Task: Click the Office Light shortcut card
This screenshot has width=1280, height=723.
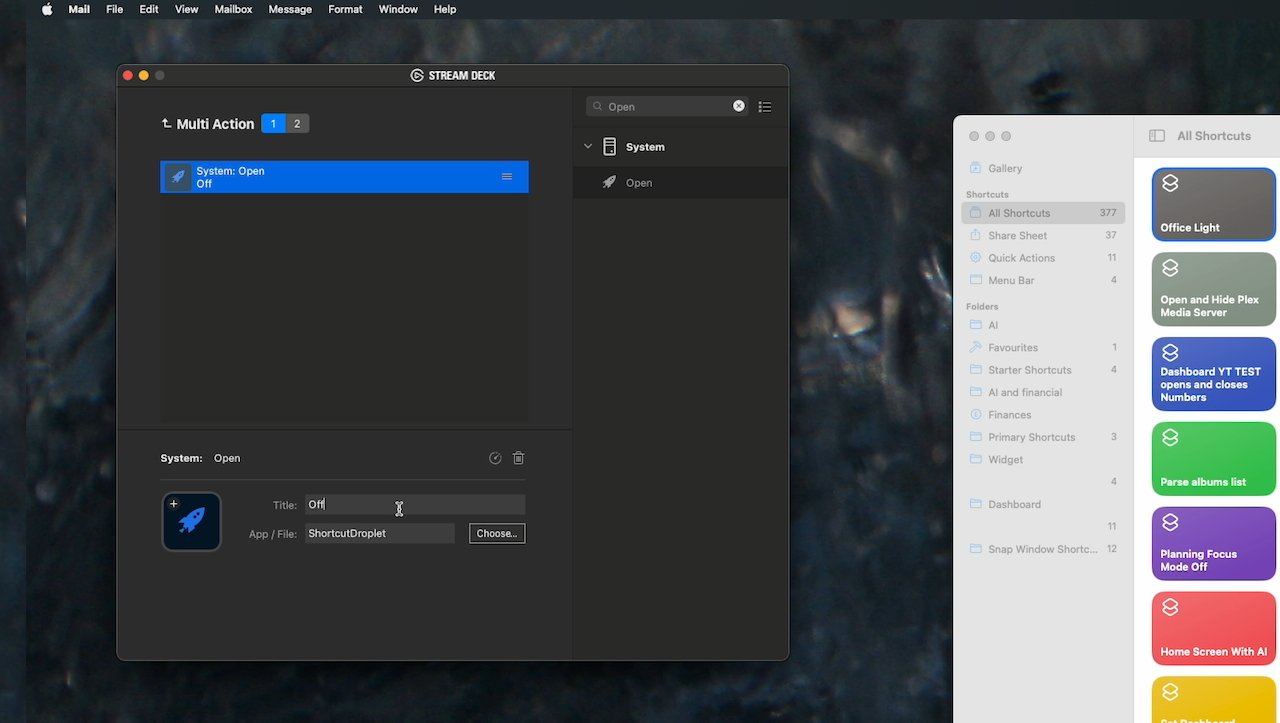Action: [1214, 204]
